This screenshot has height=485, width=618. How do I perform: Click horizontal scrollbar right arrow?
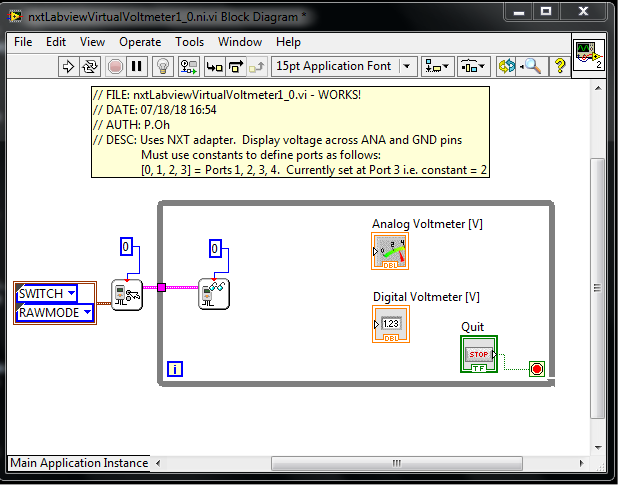[581, 463]
